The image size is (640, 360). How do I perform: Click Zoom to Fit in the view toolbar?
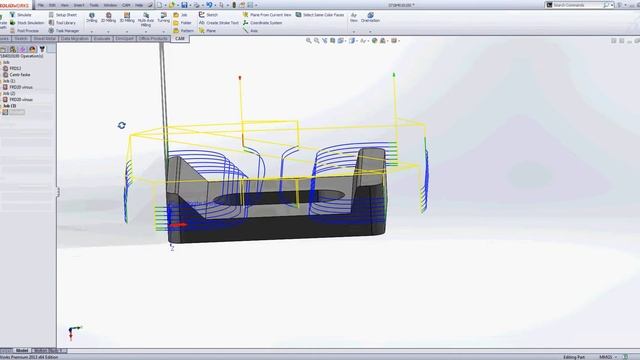(309, 40)
